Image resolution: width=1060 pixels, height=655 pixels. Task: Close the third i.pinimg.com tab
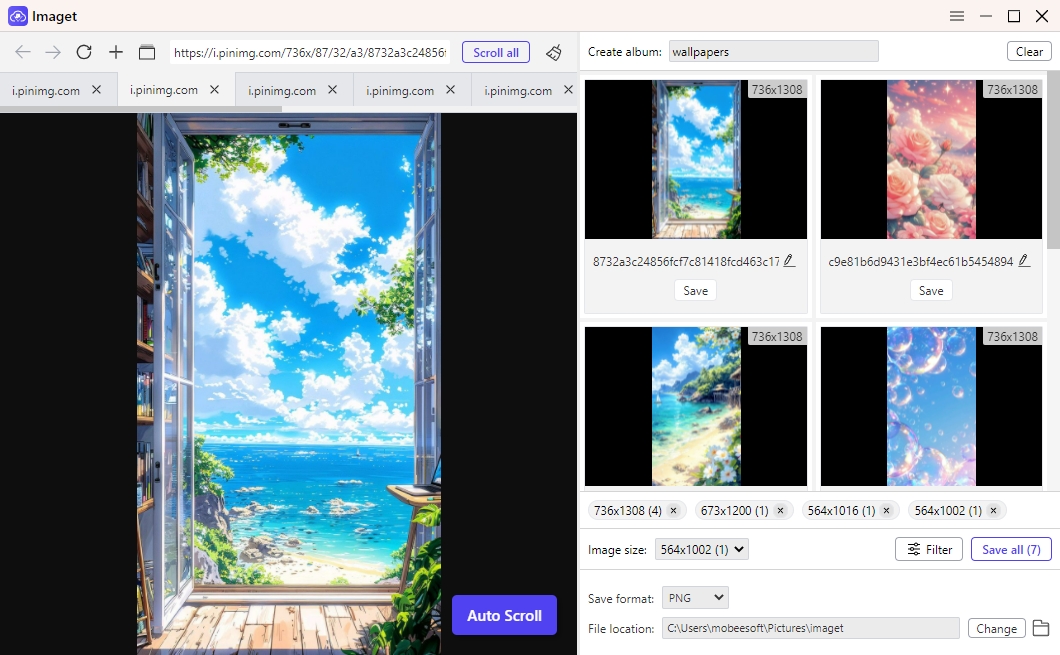(x=332, y=90)
